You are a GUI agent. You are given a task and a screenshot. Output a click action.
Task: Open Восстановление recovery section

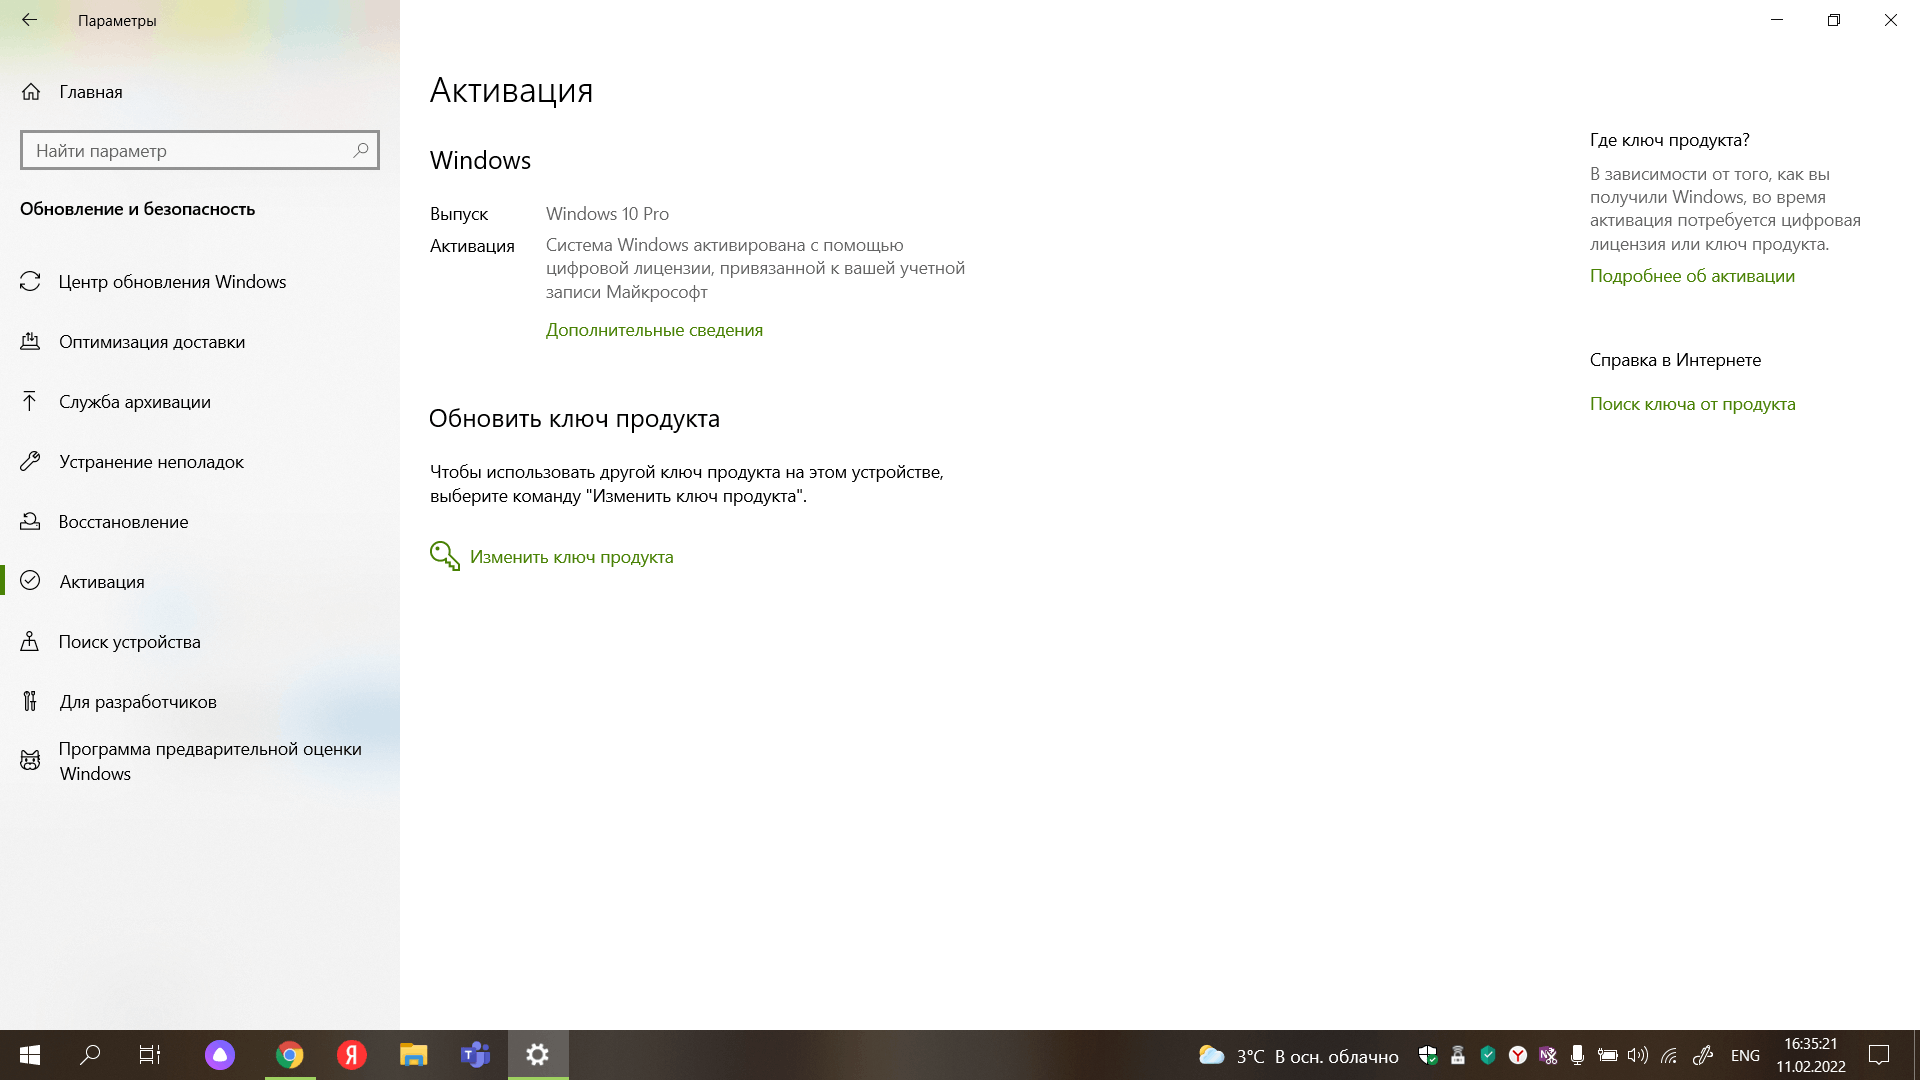pos(123,522)
